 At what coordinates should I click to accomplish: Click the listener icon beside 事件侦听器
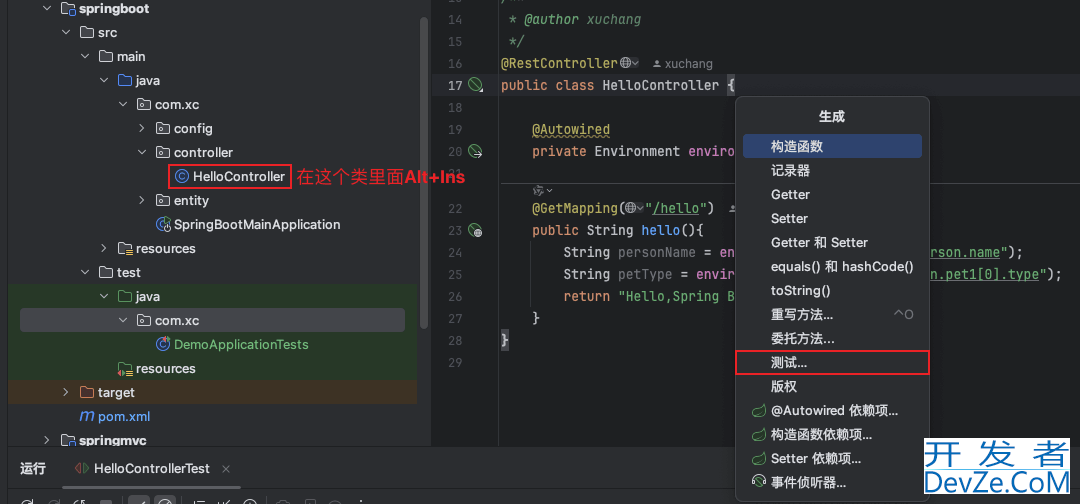(x=759, y=483)
